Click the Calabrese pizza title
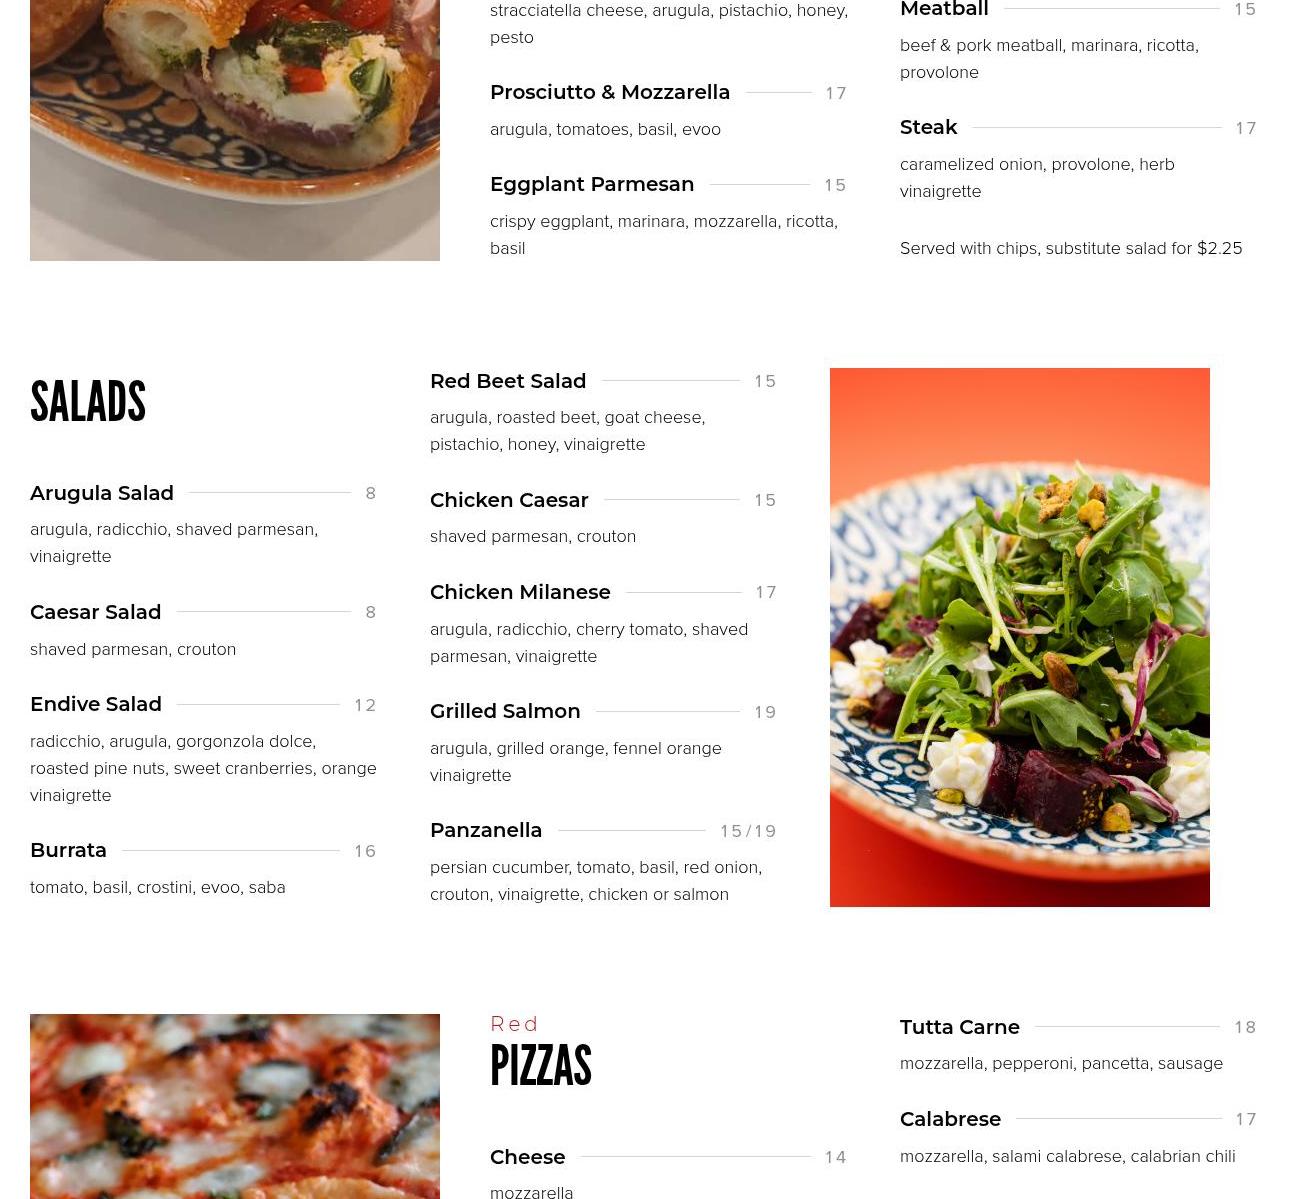The height and width of the screenshot is (1199, 1290). pyautogui.click(x=950, y=1119)
